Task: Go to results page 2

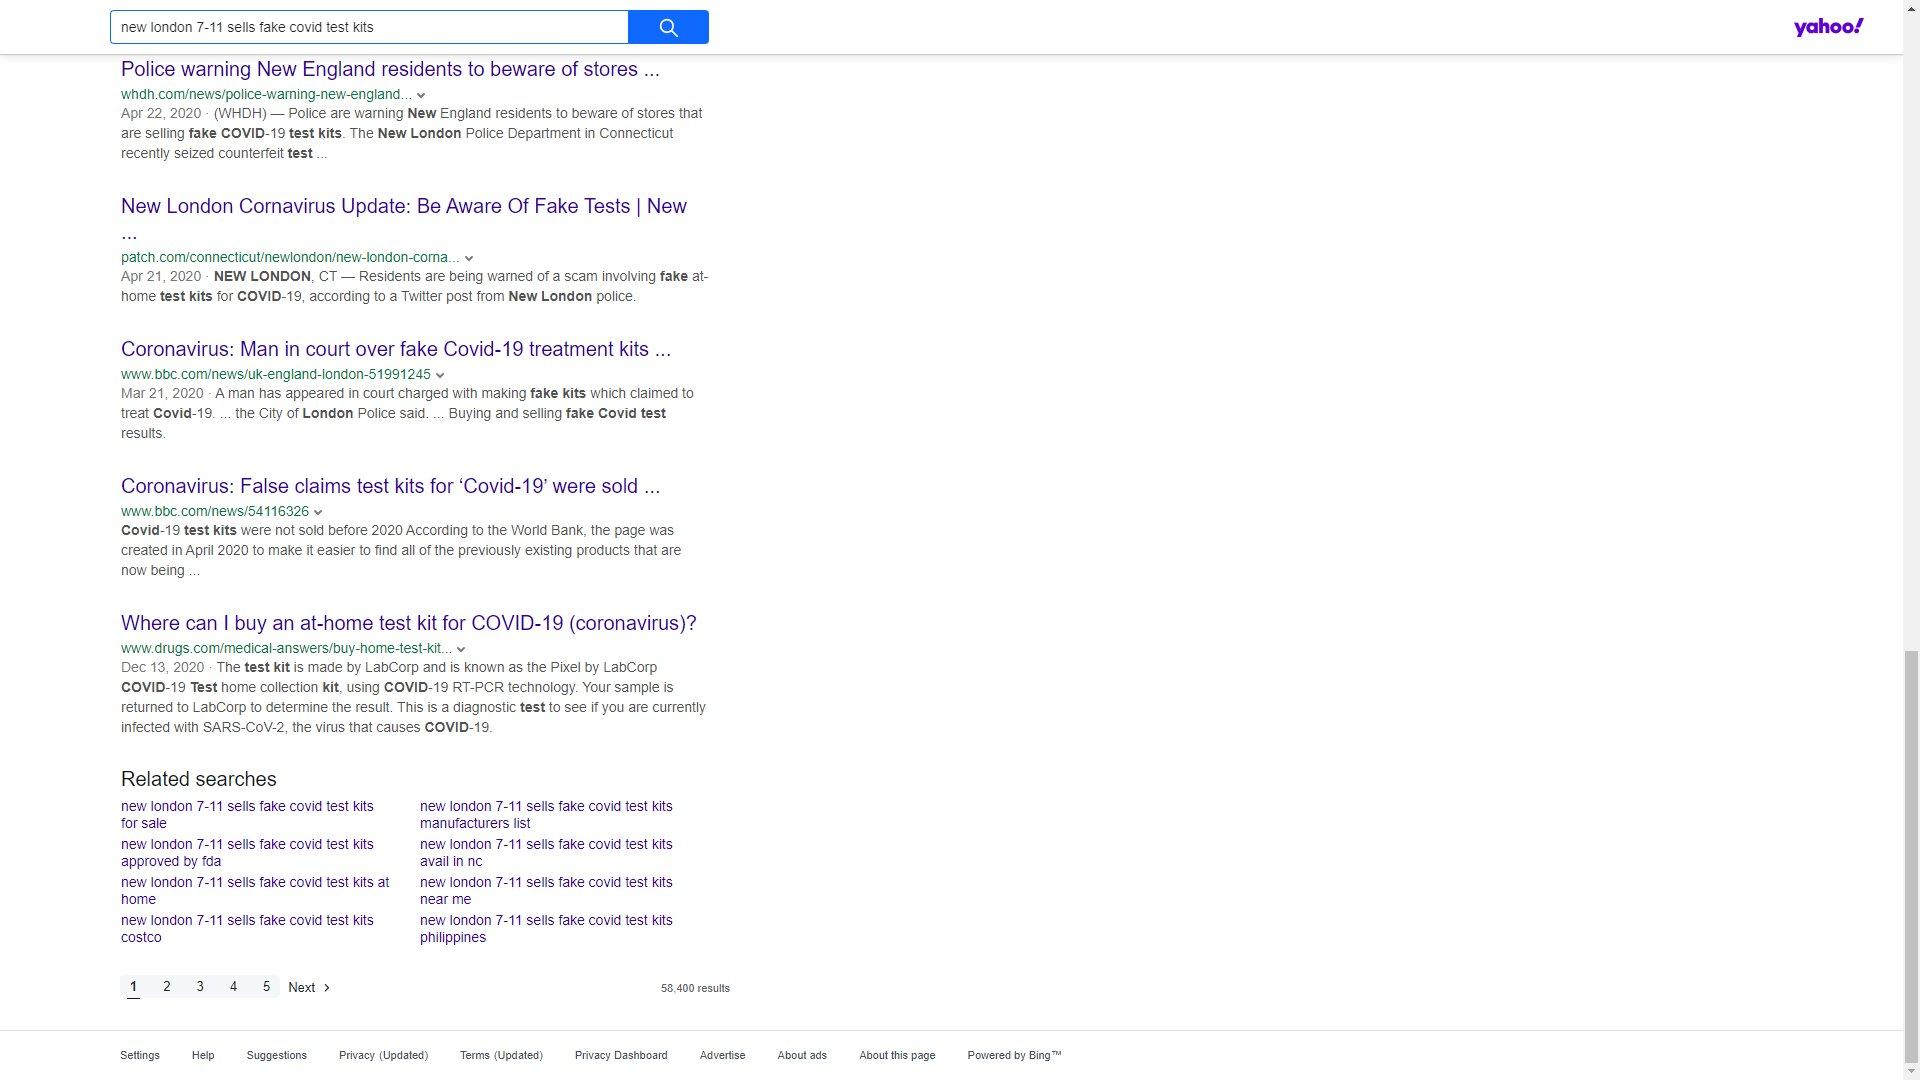Action: tap(167, 987)
